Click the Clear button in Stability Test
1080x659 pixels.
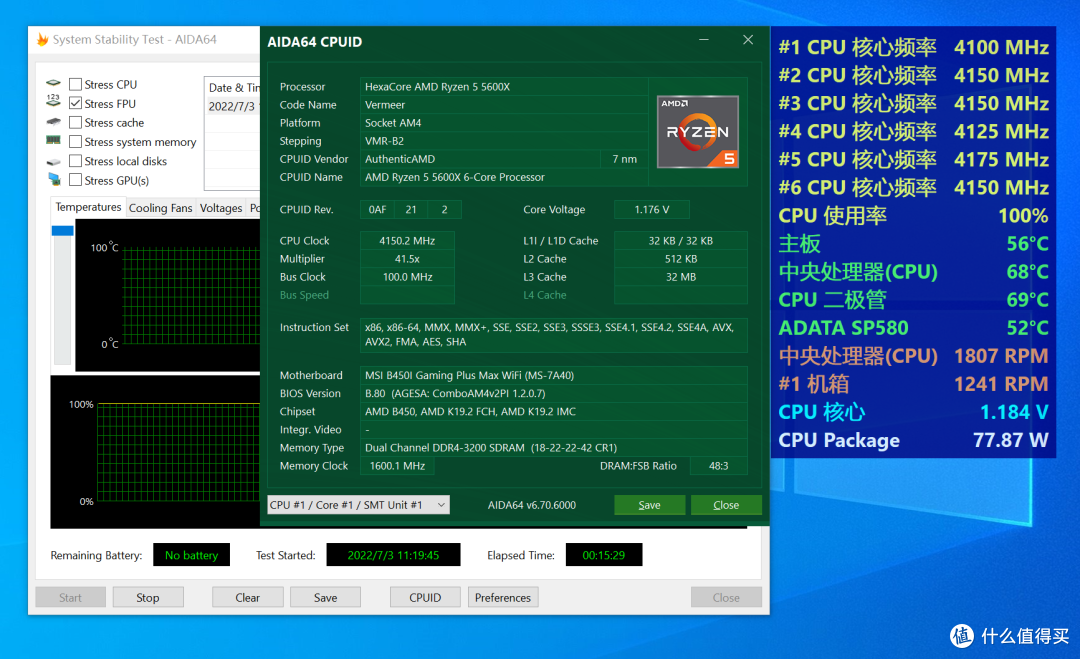(x=247, y=597)
